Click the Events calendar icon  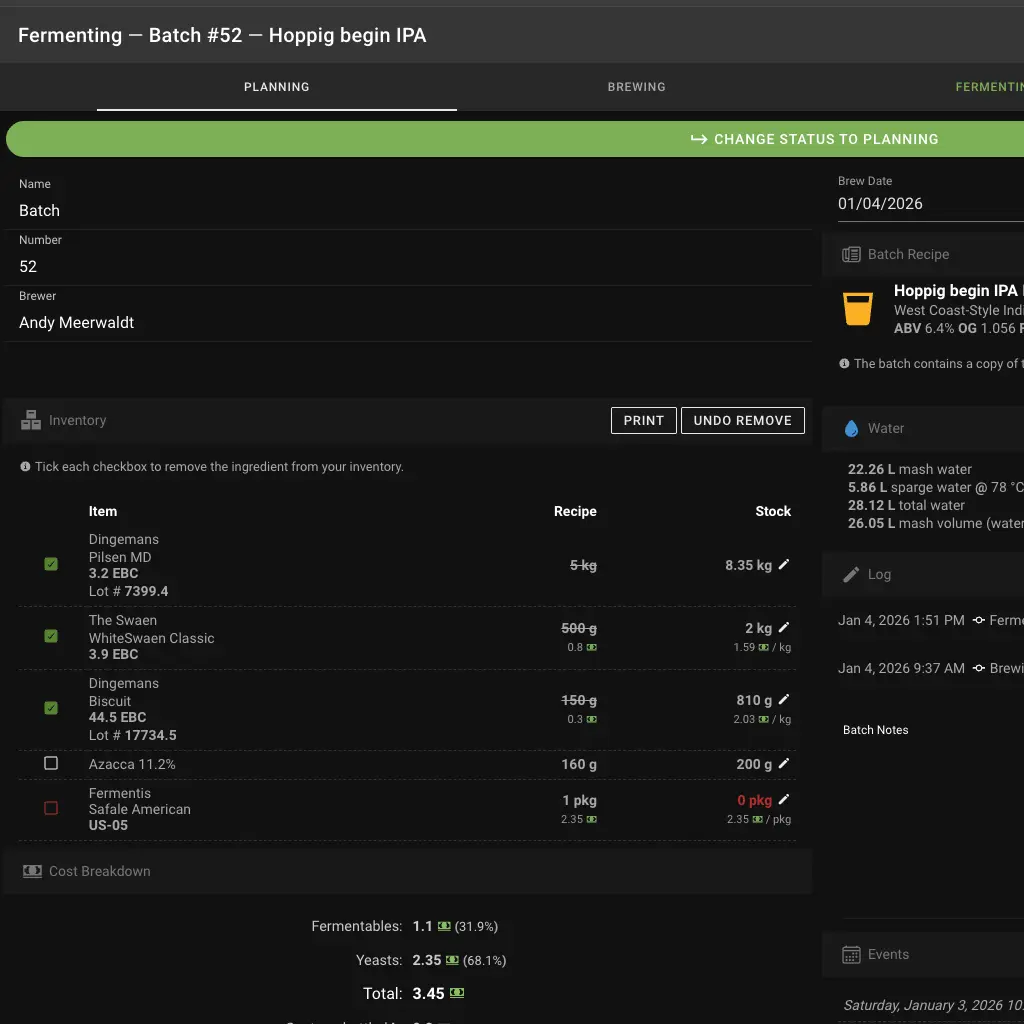click(851, 954)
